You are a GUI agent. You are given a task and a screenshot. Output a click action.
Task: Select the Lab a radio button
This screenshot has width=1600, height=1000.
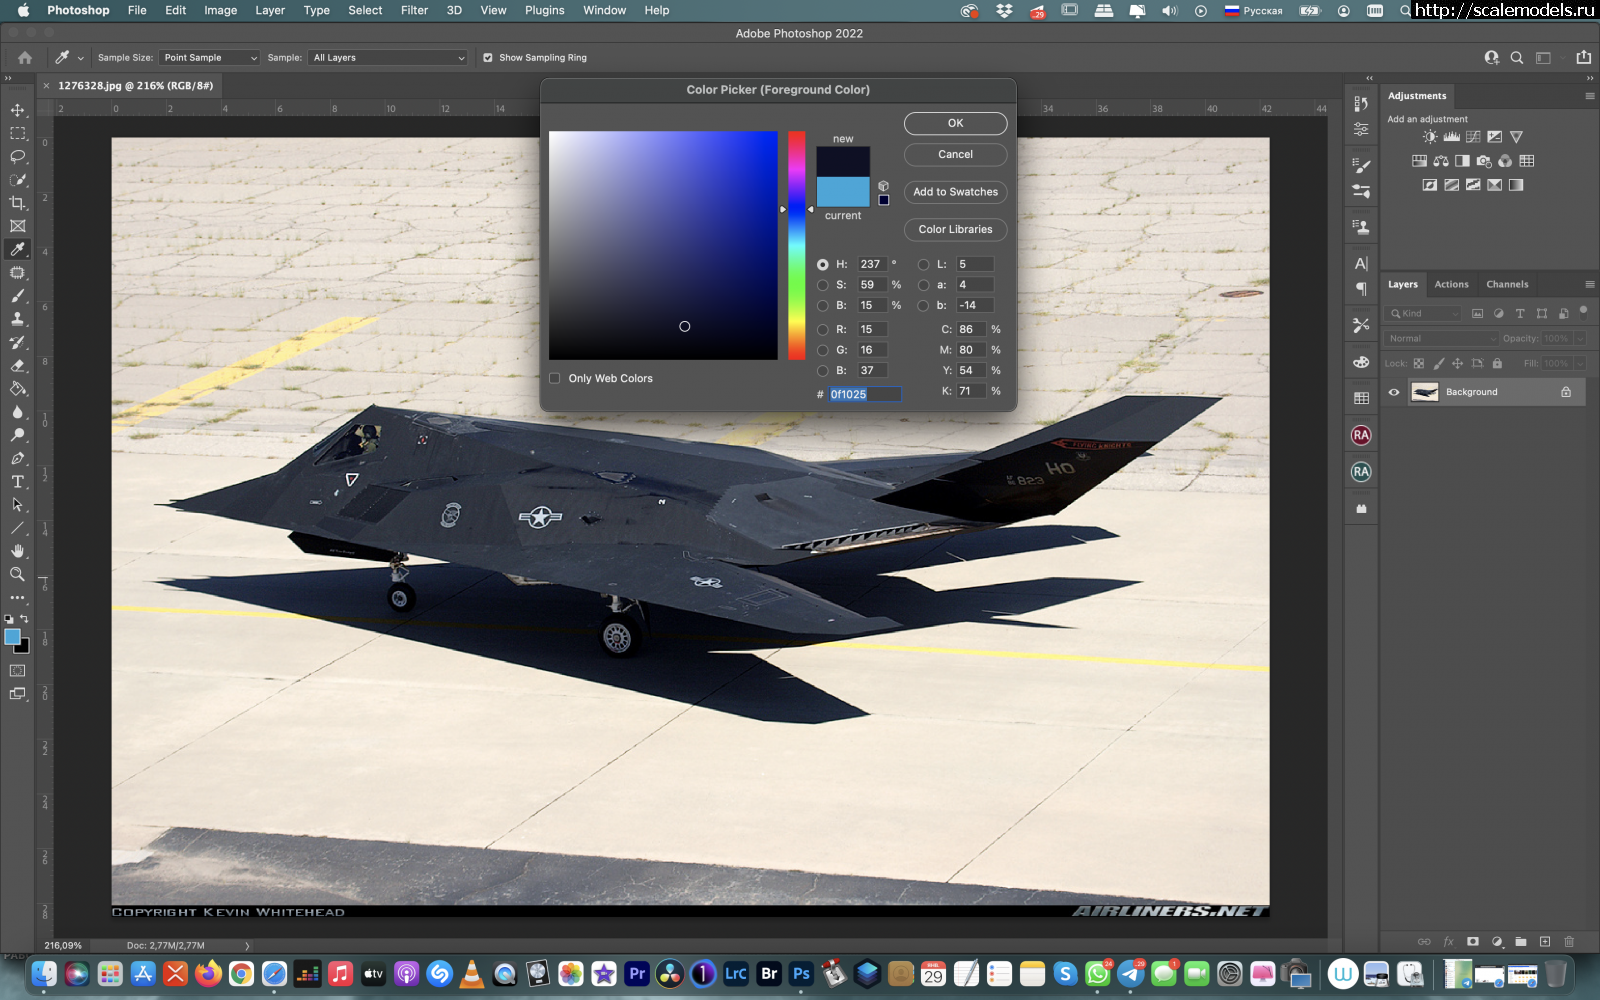click(x=923, y=285)
